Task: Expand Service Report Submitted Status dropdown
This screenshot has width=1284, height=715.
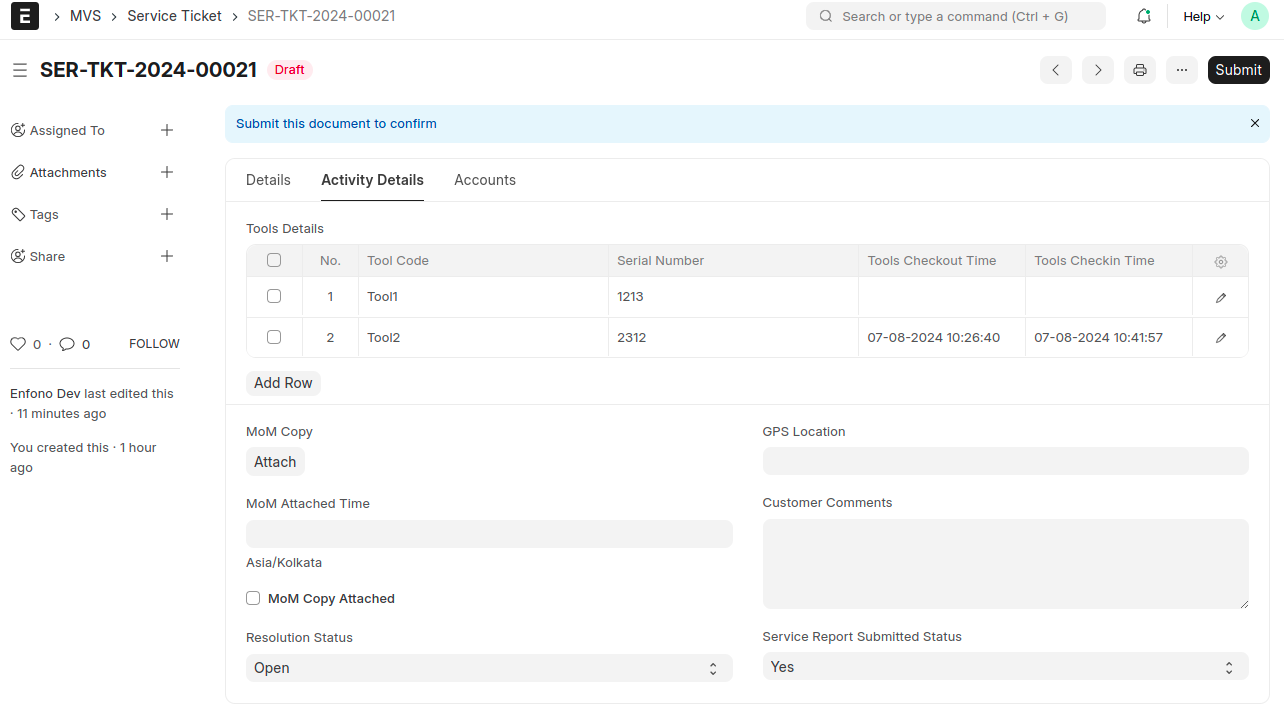Action: [1005, 667]
